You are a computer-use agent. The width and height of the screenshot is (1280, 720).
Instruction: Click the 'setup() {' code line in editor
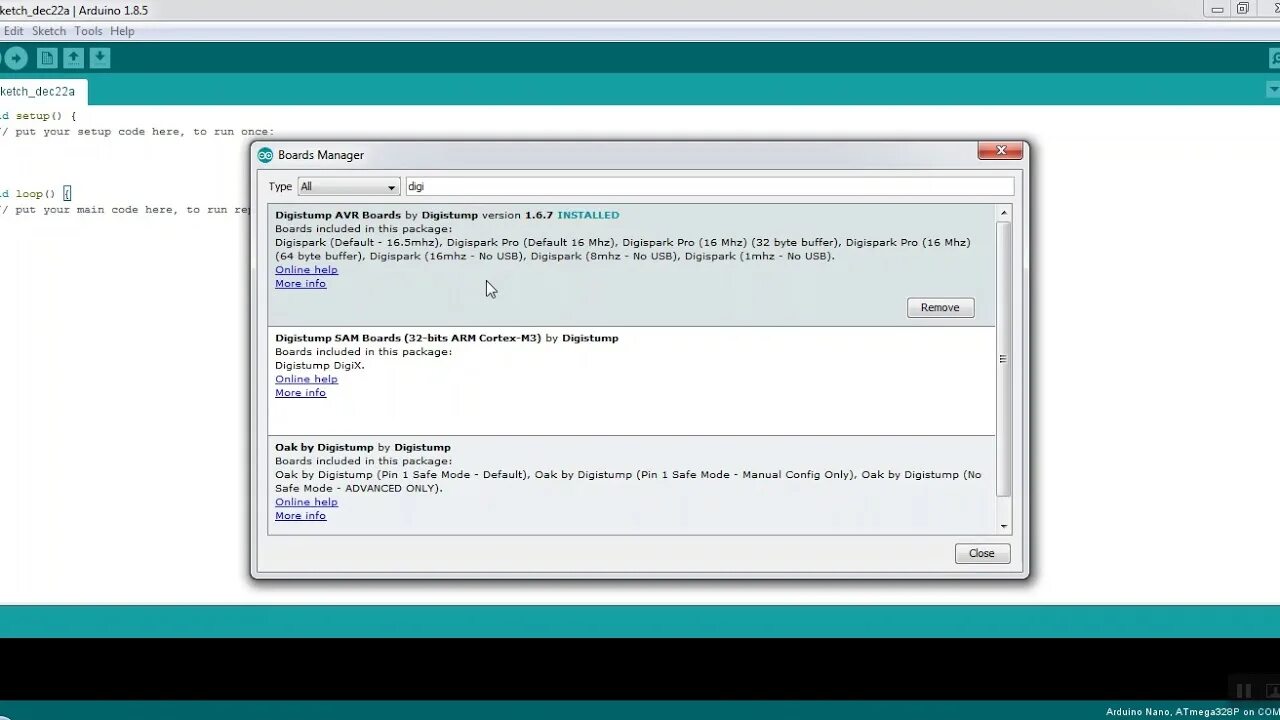[x=45, y=116]
